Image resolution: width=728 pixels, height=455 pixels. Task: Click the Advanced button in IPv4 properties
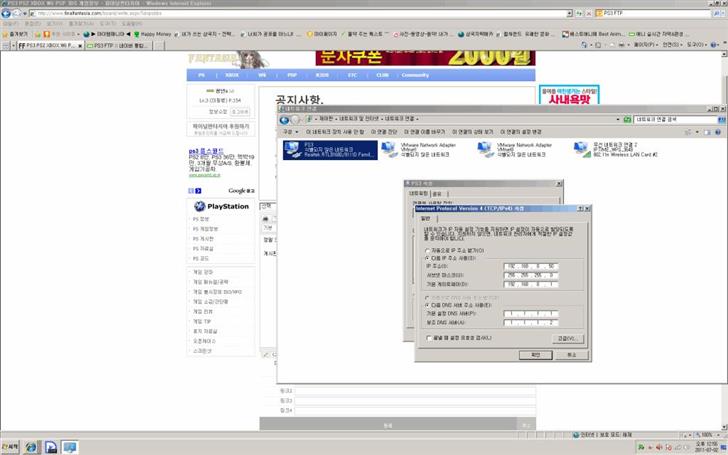coord(567,338)
